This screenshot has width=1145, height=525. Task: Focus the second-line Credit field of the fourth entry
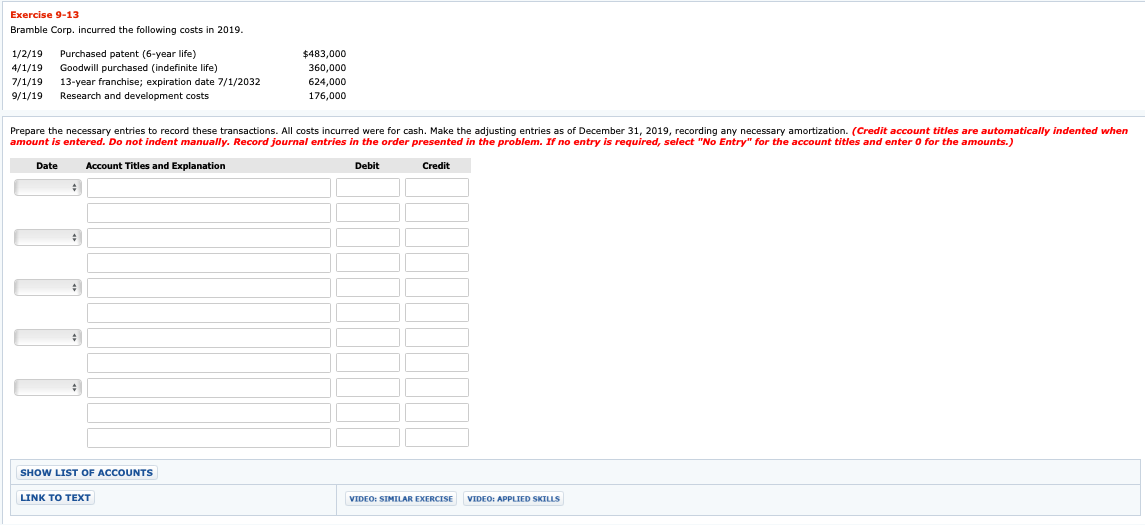coord(437,362)
